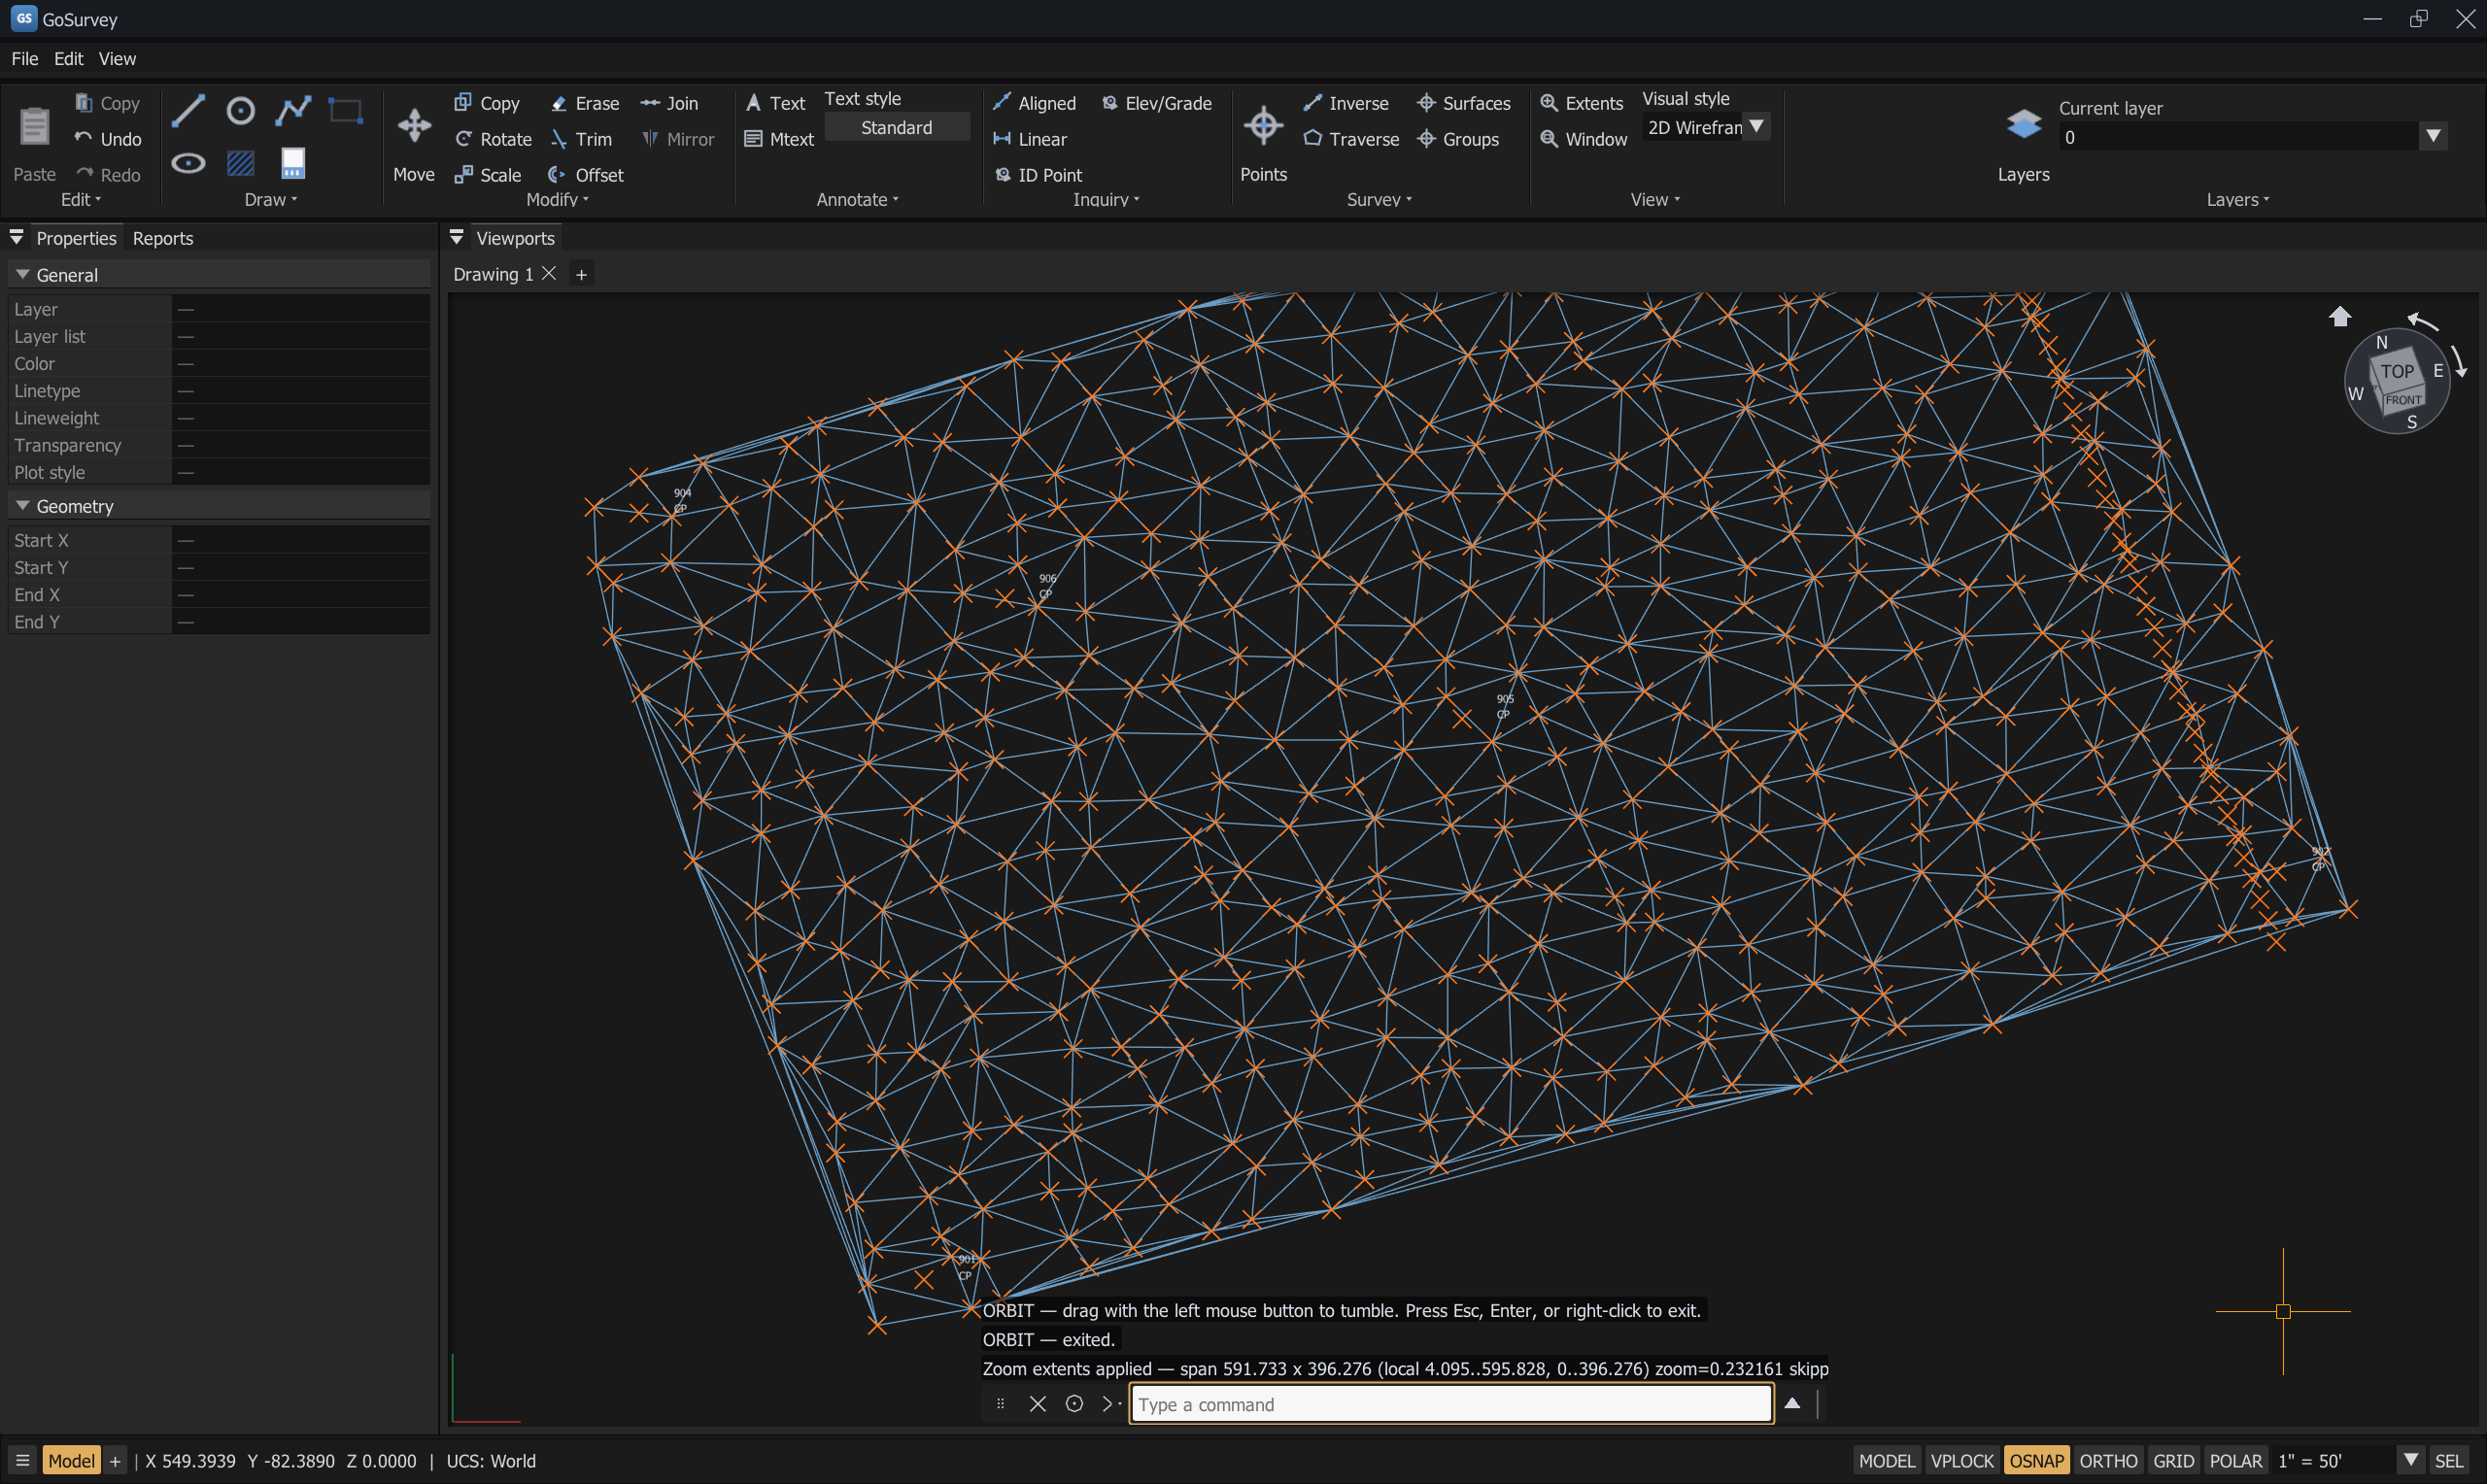Click the command input field
Image resolution: width=2487 pixels, height=1484 pixels.
point(1451,1404)
